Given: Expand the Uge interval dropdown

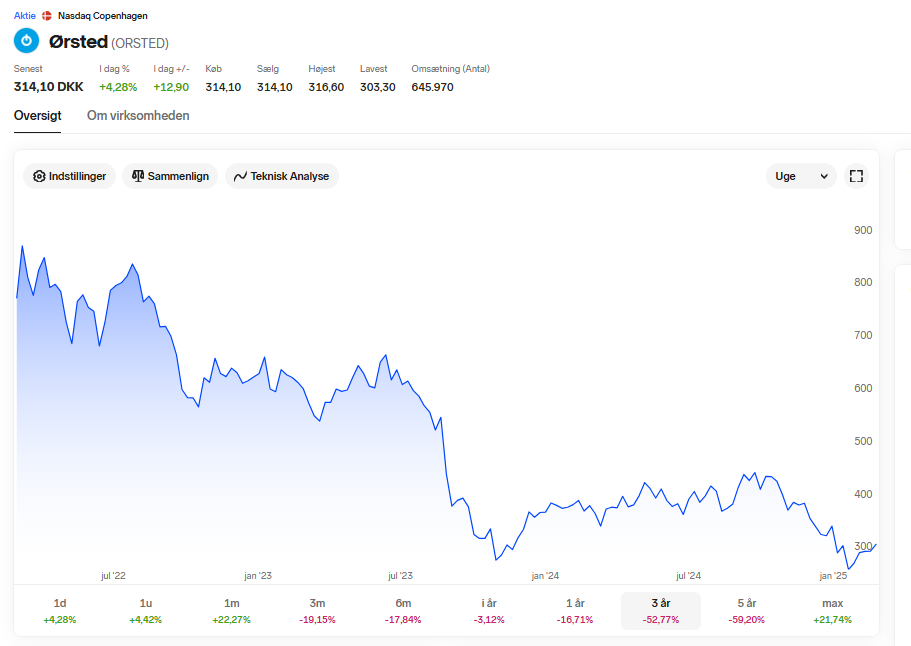Looking at the screenshot, I should click(x=801, y=176).
